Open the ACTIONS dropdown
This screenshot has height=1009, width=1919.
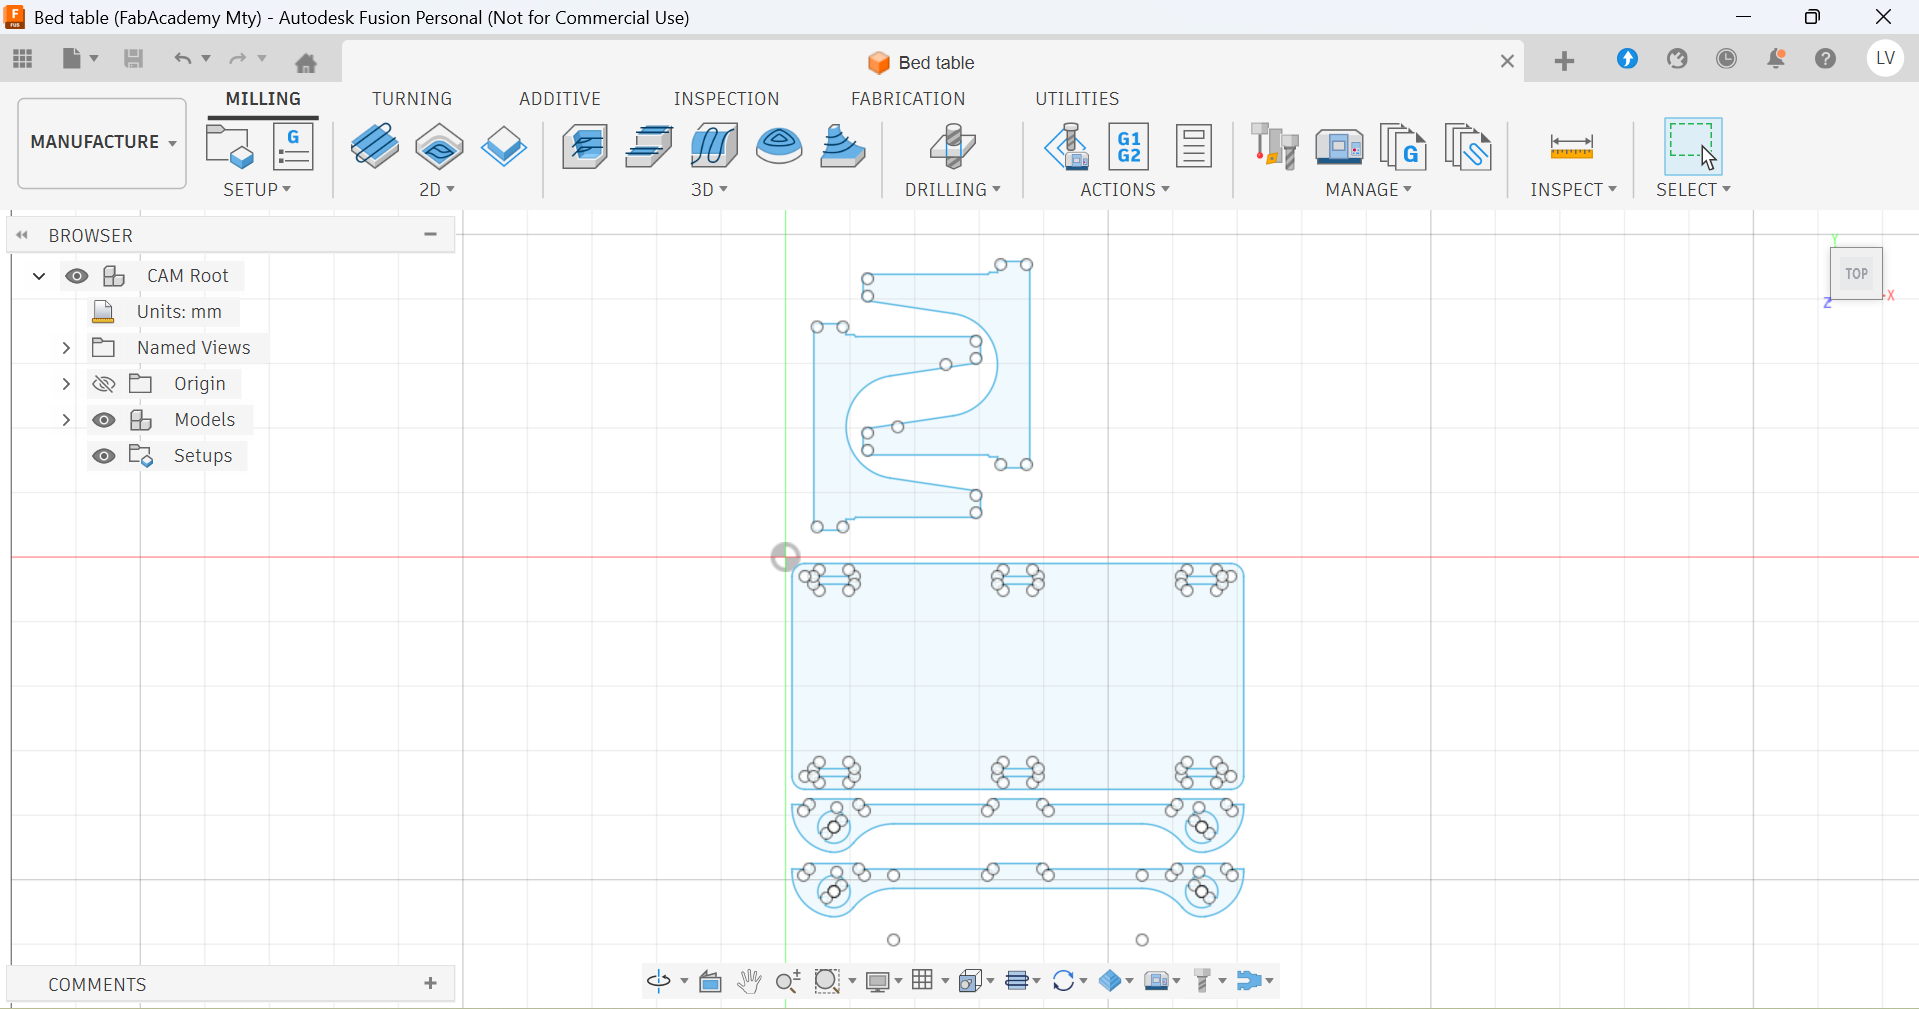(x=1125, y=190)
